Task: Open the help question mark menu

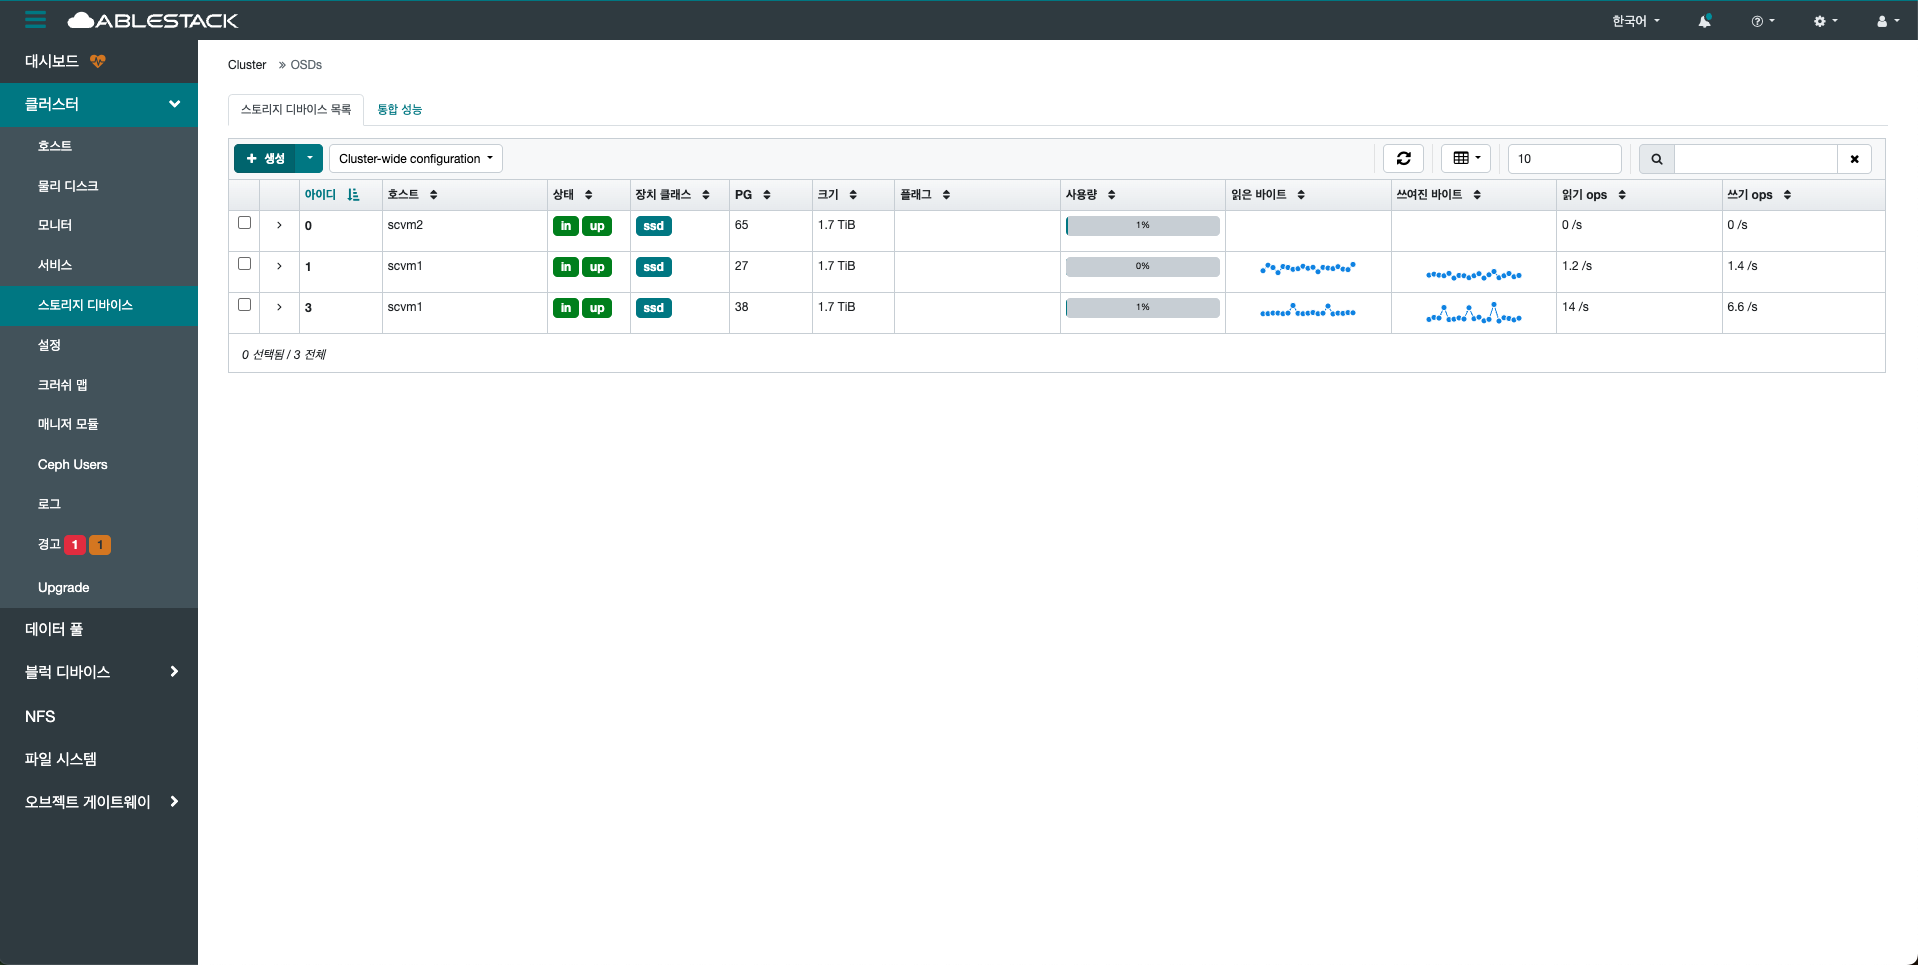Action: pyautogui.click(x=1762, y=21)
